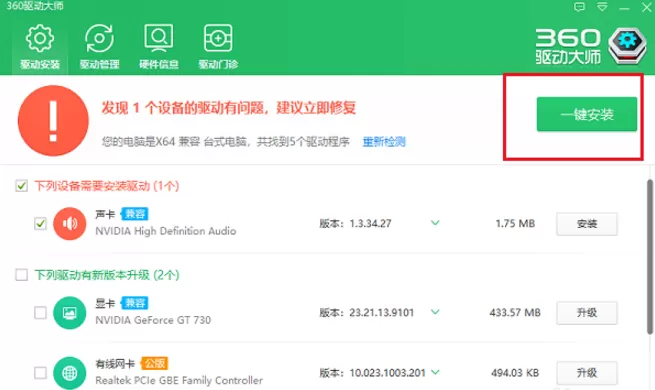Open the 硬件信息 monitor icon tab
Viewport: 655px width, 390px height.
[159, 46]
